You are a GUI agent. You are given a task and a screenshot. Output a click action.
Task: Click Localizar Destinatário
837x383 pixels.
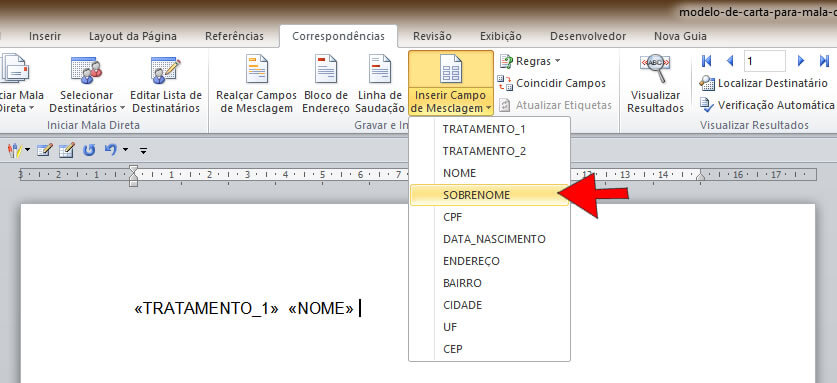point(764,83)
